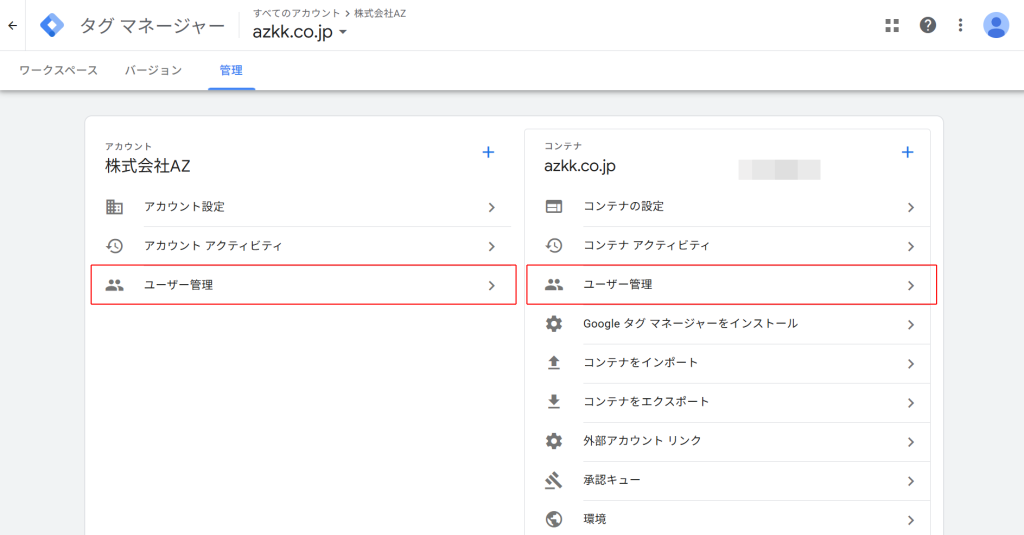Screen dimensions: 1024x535
Task: Open the 株式会社AZ breadcrumb link
Action: click(x=380, y=13)
